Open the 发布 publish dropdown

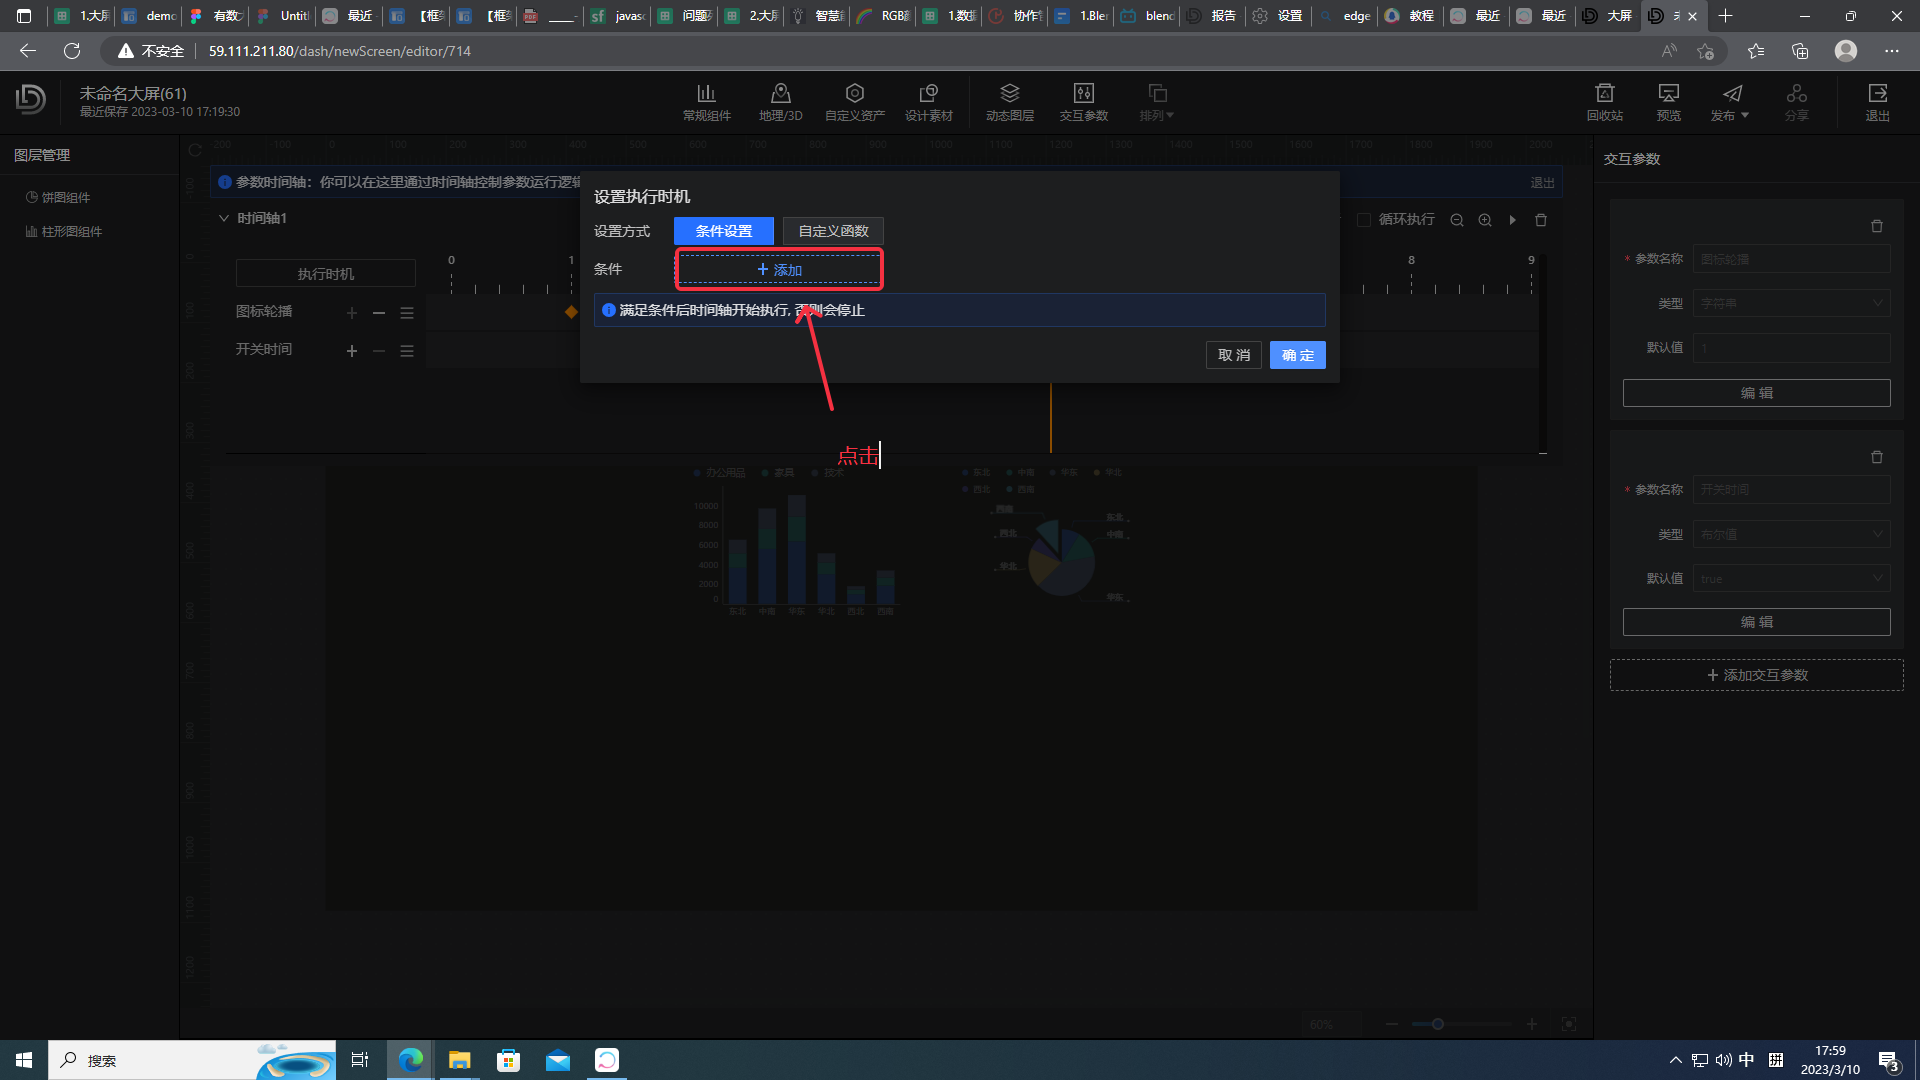[1731, 102]
